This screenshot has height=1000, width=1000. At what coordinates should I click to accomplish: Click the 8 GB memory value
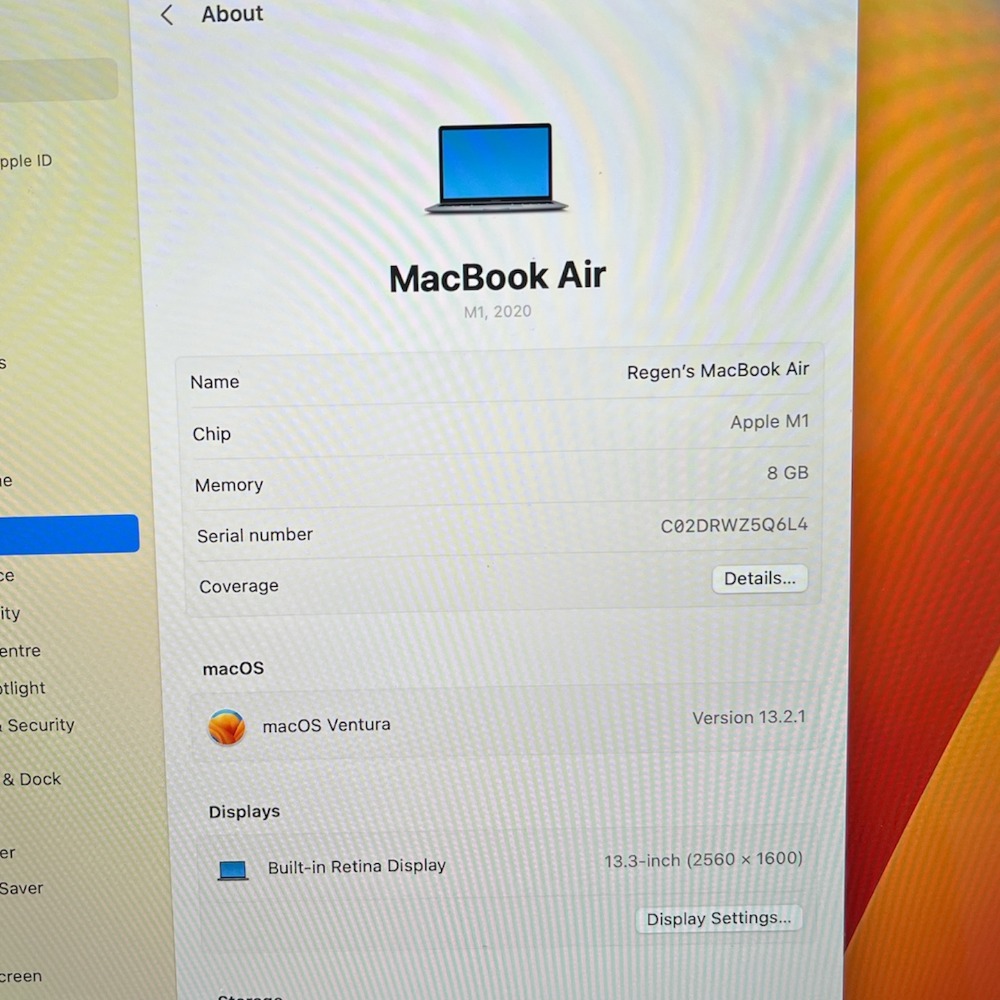pyautogui.click(x=788, y=473)
